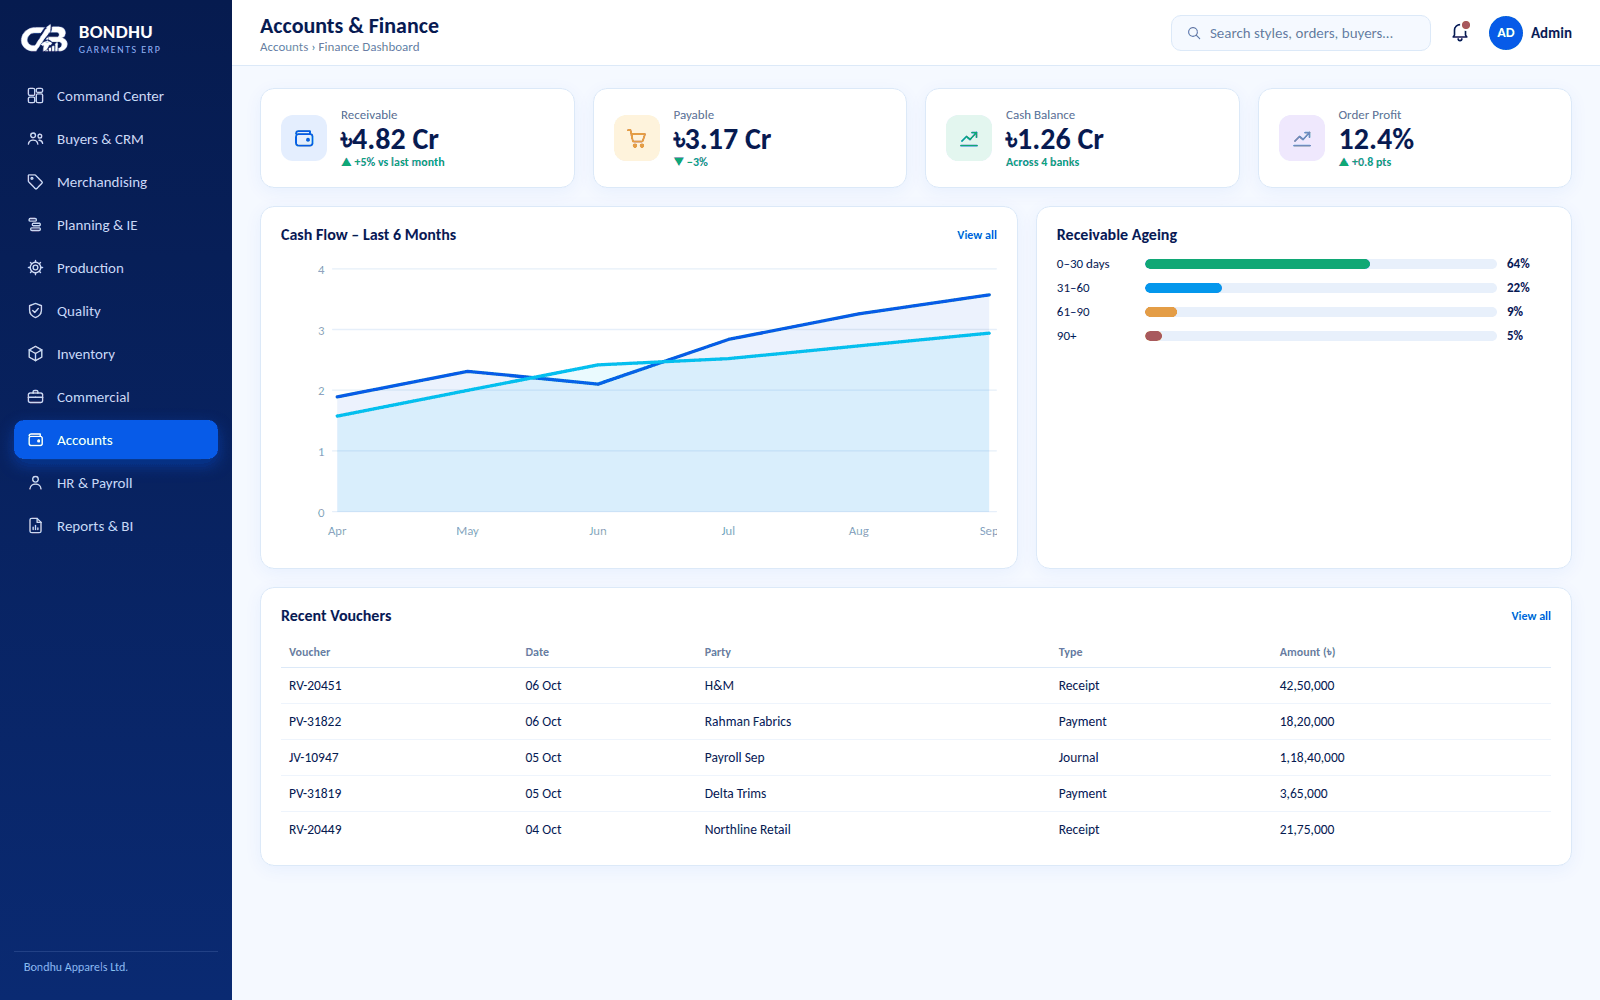Select voucher RV-20449
Viewport: 1600px width, 1000px height.
[x=315, y=830]
